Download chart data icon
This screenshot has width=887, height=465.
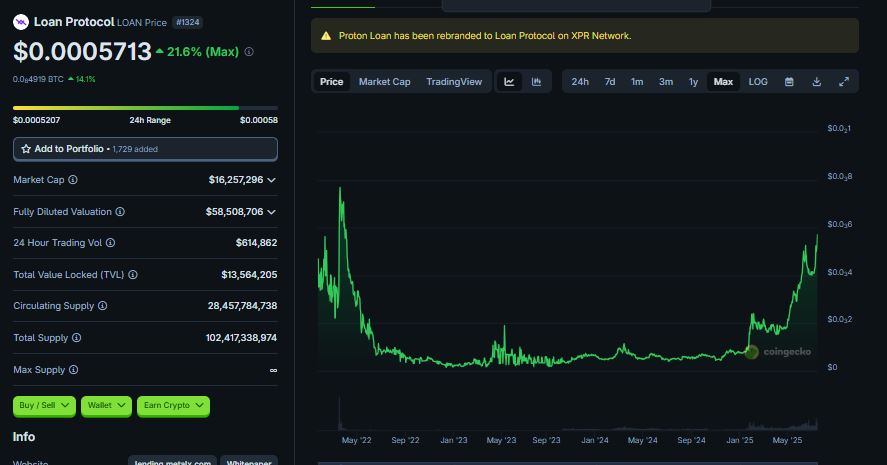coord(816,81)
